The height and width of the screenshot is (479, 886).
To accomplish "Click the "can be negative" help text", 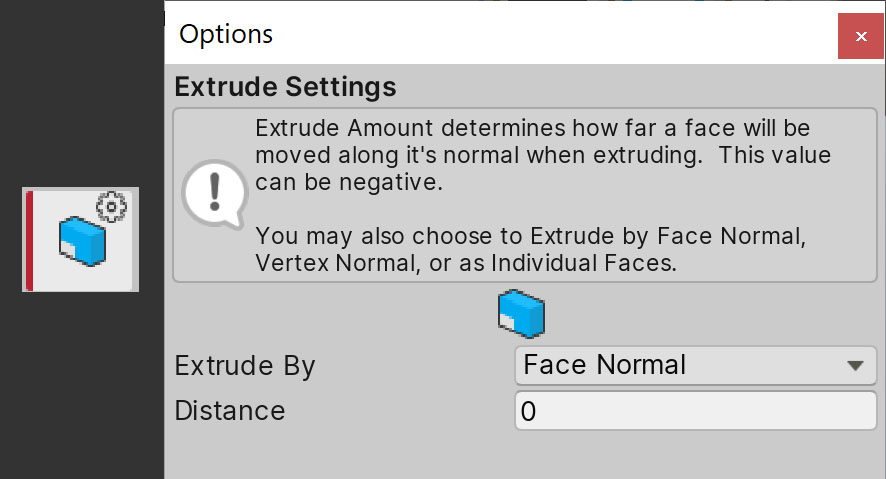I will point(348,183).
